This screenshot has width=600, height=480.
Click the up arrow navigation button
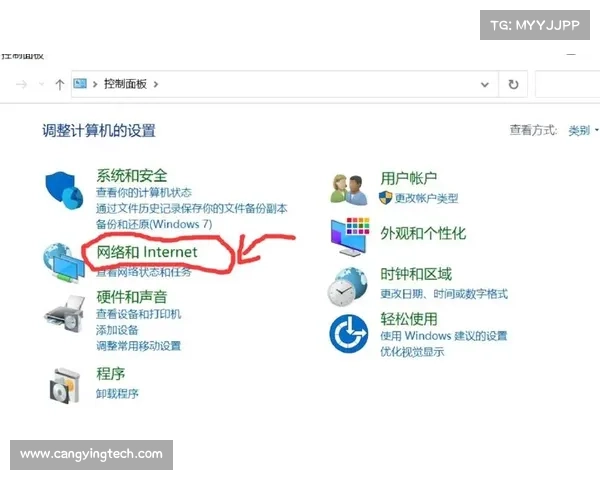pyautogui.click(x=60, y=84)
